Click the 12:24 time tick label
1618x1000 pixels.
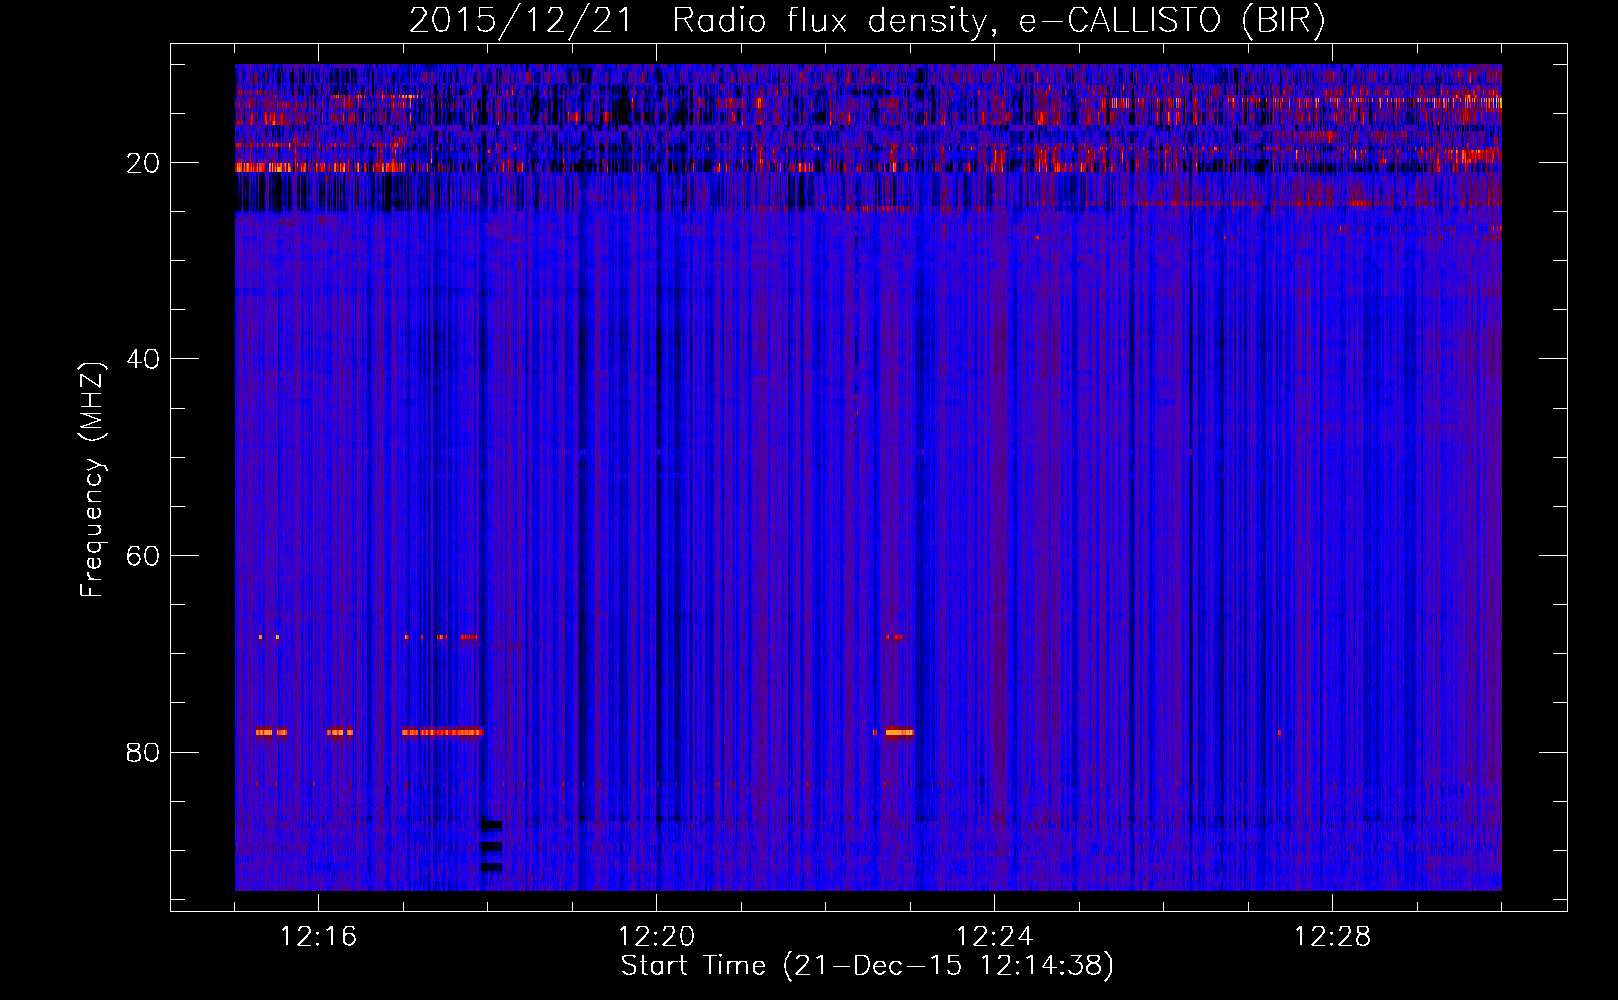[994, 937]
